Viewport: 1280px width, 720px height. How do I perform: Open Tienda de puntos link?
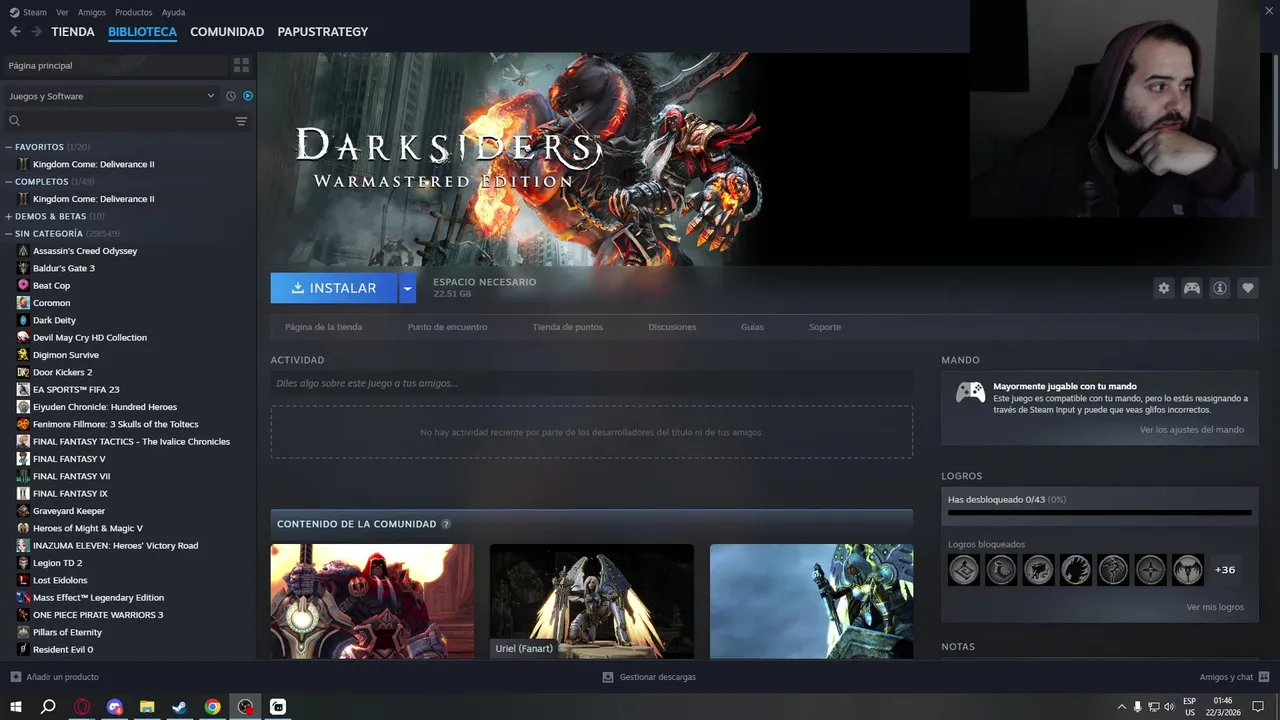click(568, 327)
